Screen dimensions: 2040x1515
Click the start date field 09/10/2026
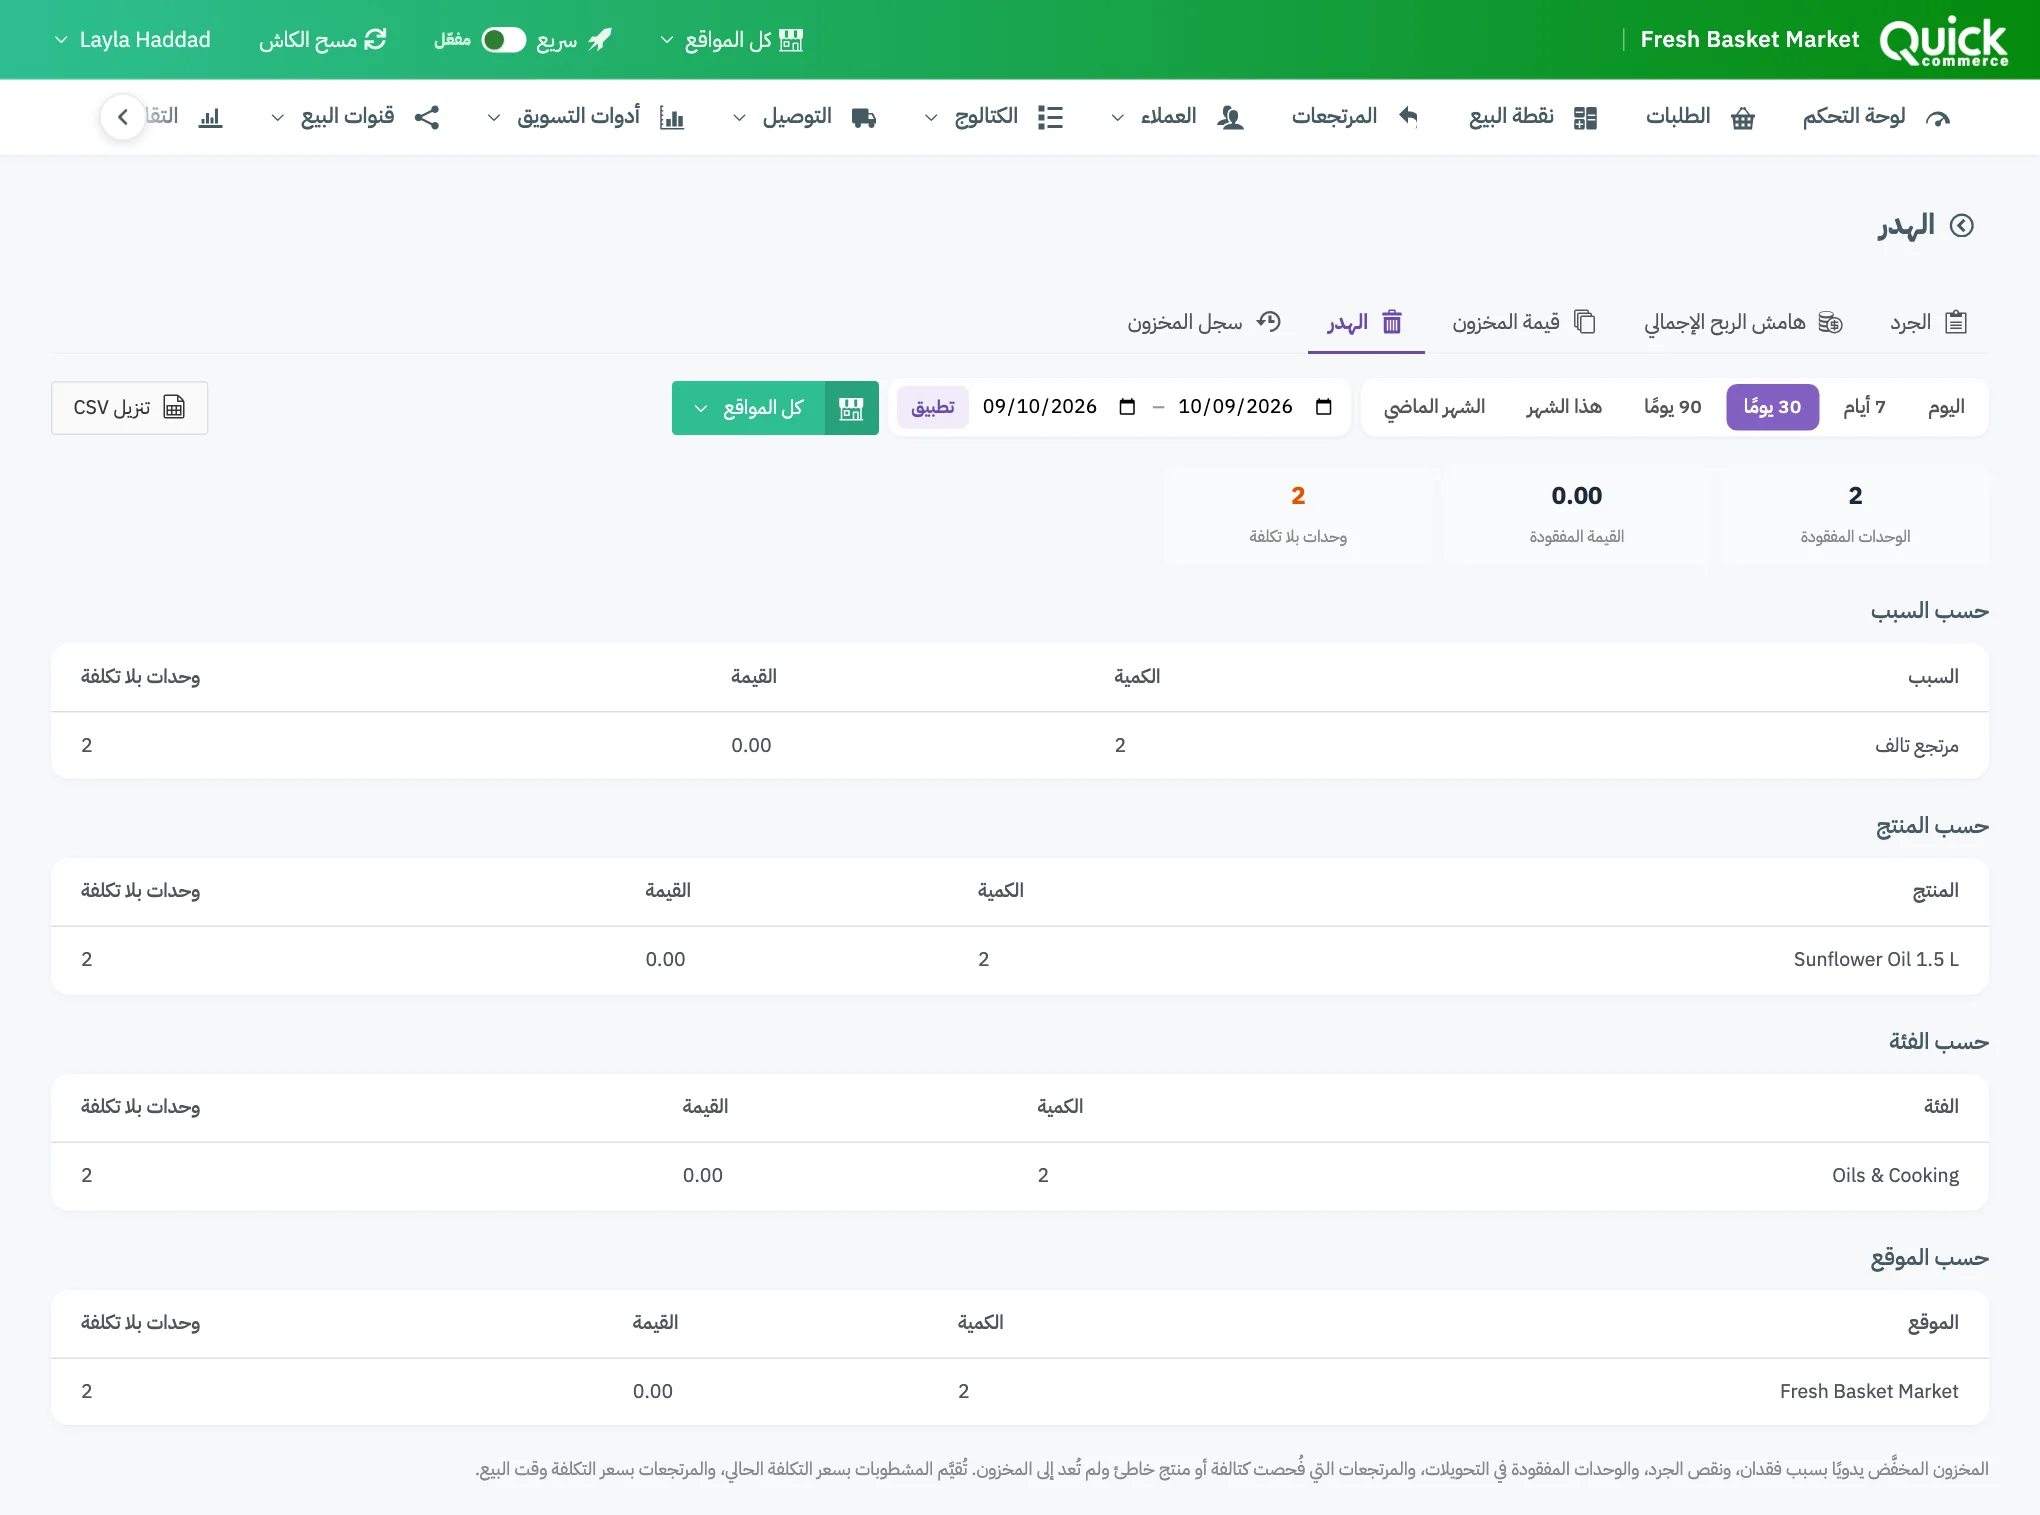1059,407
